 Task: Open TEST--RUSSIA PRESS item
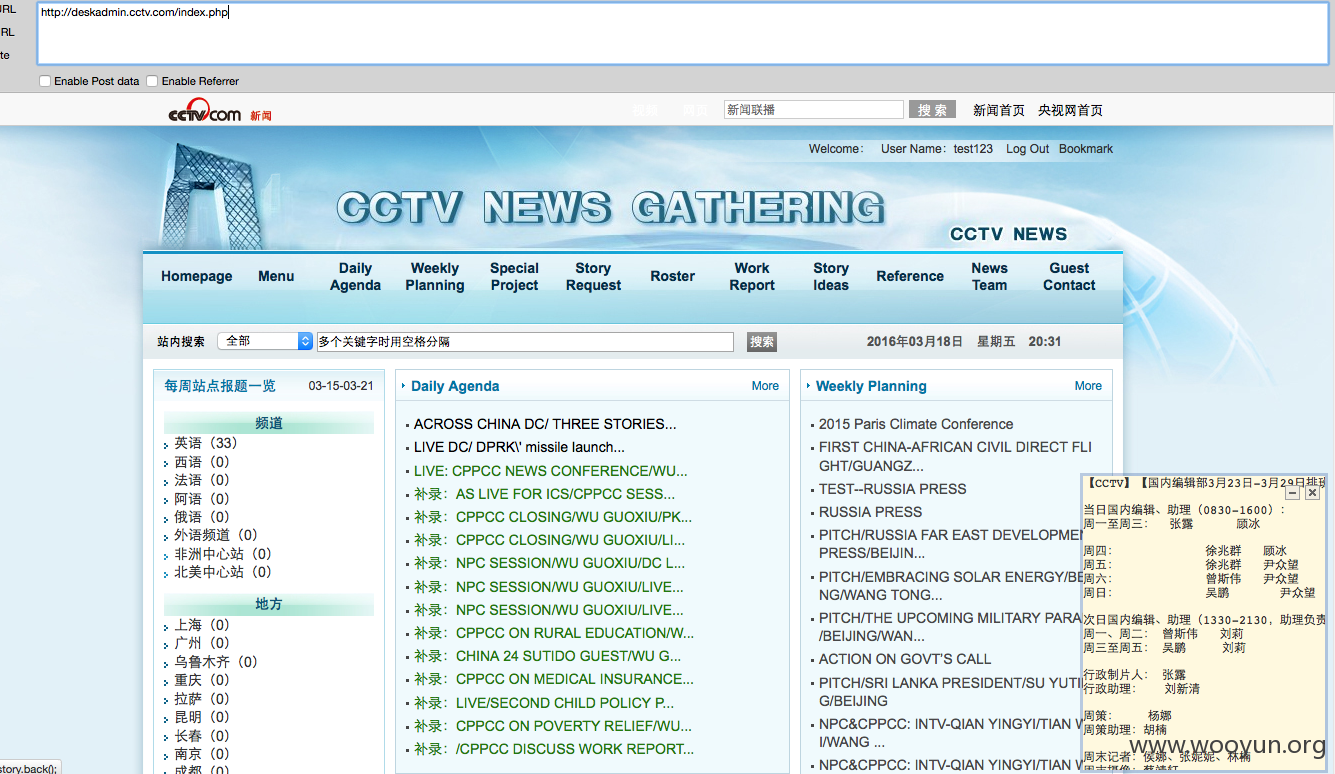tap(893, 489)
